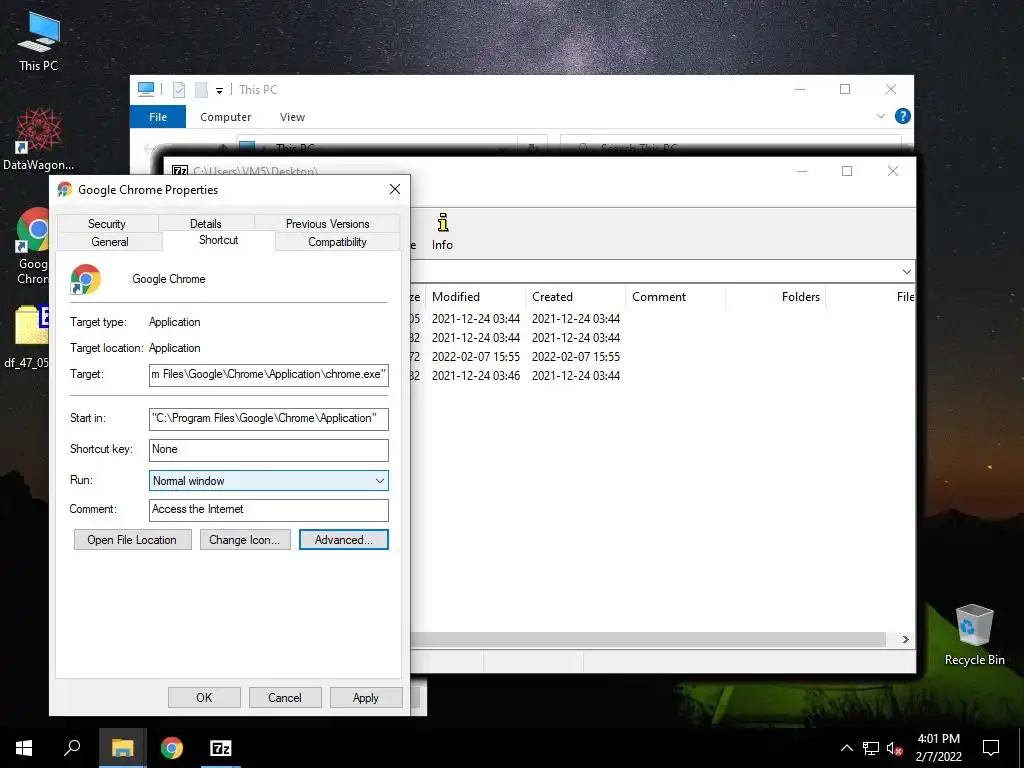This screenshot has height=768, width=1024.
Task: Switch to the Details tab
Action: coord(206,223)
